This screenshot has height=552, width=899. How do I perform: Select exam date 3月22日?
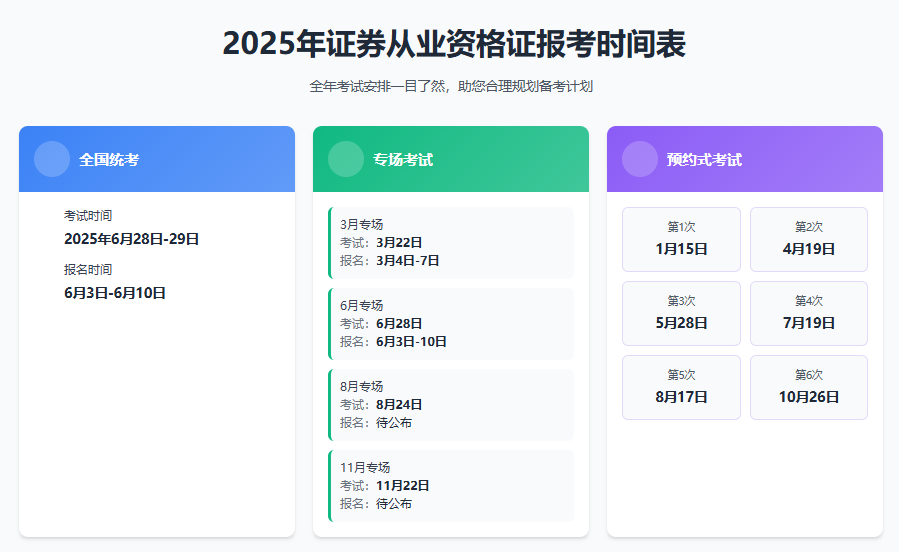[x=399, y=242]
